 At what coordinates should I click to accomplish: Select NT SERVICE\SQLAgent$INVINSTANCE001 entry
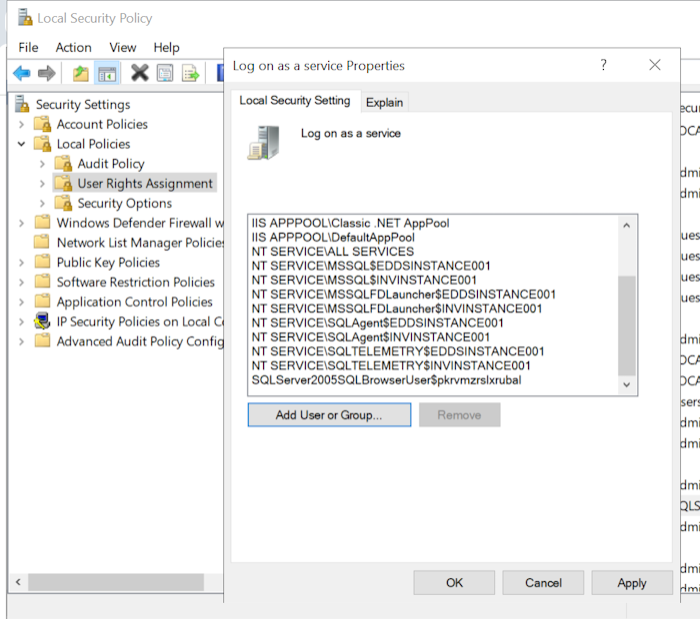tap(371, 337)
